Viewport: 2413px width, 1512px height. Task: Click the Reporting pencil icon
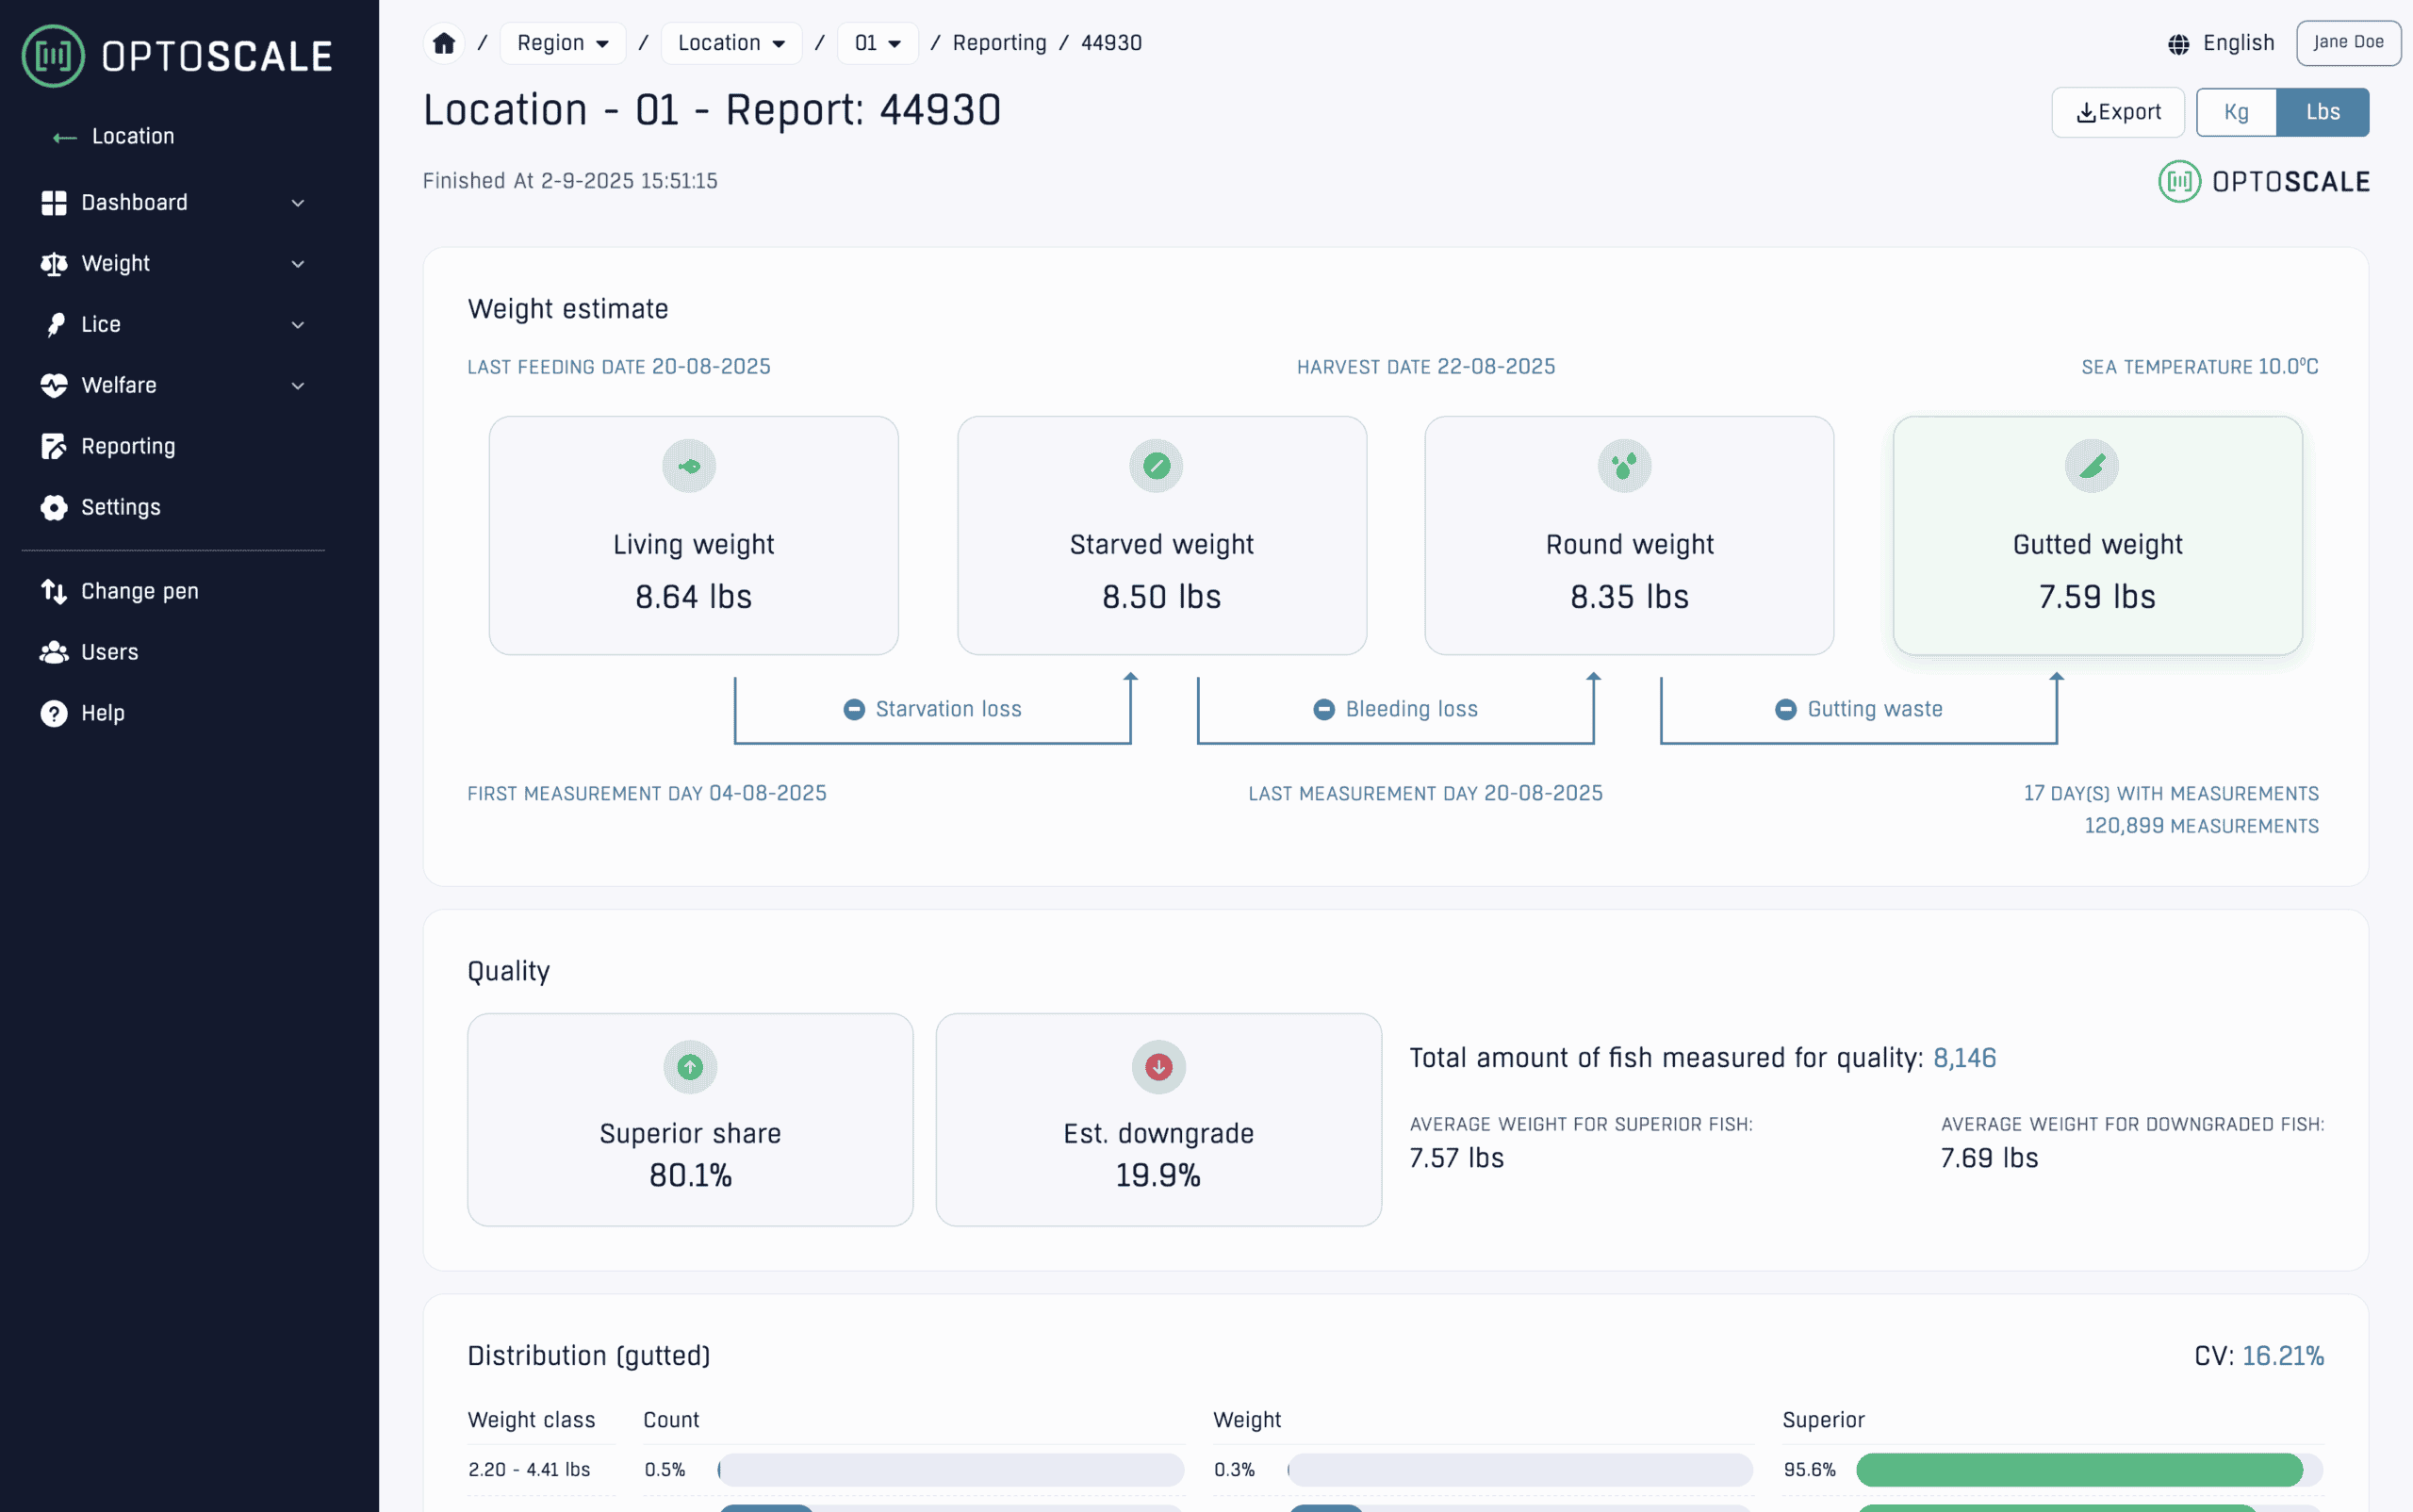54,446
